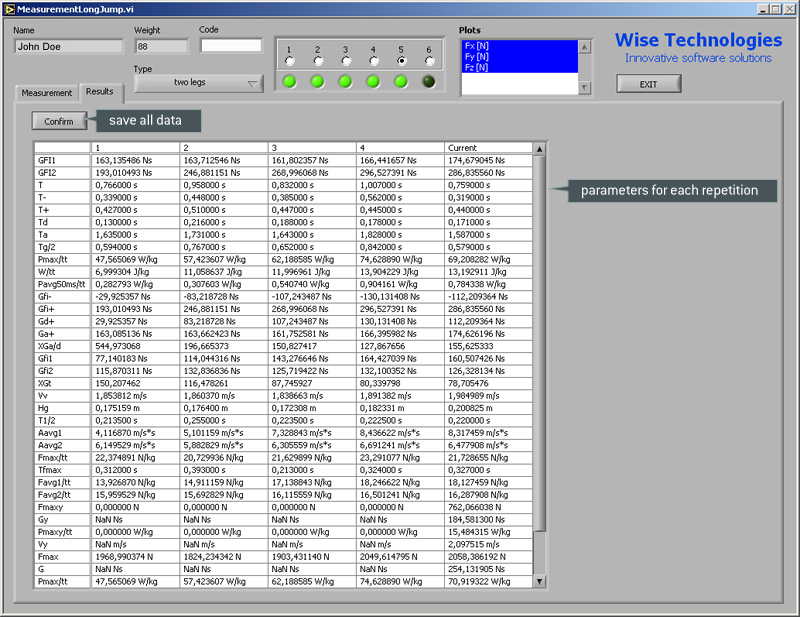
Task: Click cell 70,919322 W/kg
Action: (x=488, y=581)
